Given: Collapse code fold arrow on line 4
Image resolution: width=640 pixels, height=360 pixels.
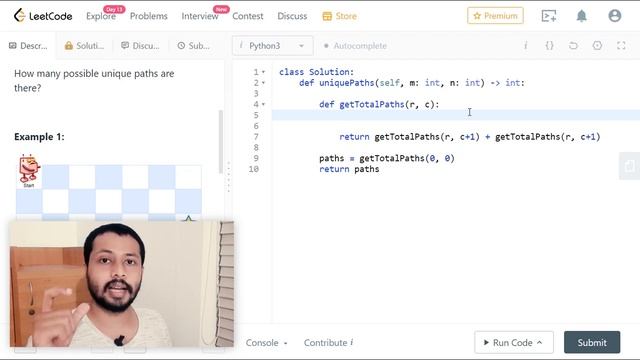Looking at the screenshot, I should pos(263,104).
